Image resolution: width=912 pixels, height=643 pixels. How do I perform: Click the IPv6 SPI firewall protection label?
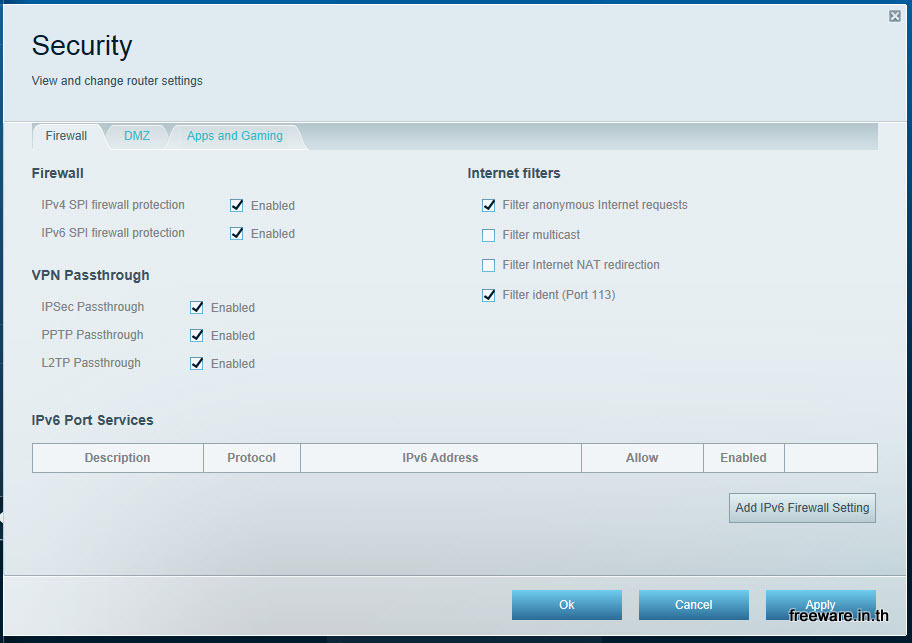pos(113,233)
